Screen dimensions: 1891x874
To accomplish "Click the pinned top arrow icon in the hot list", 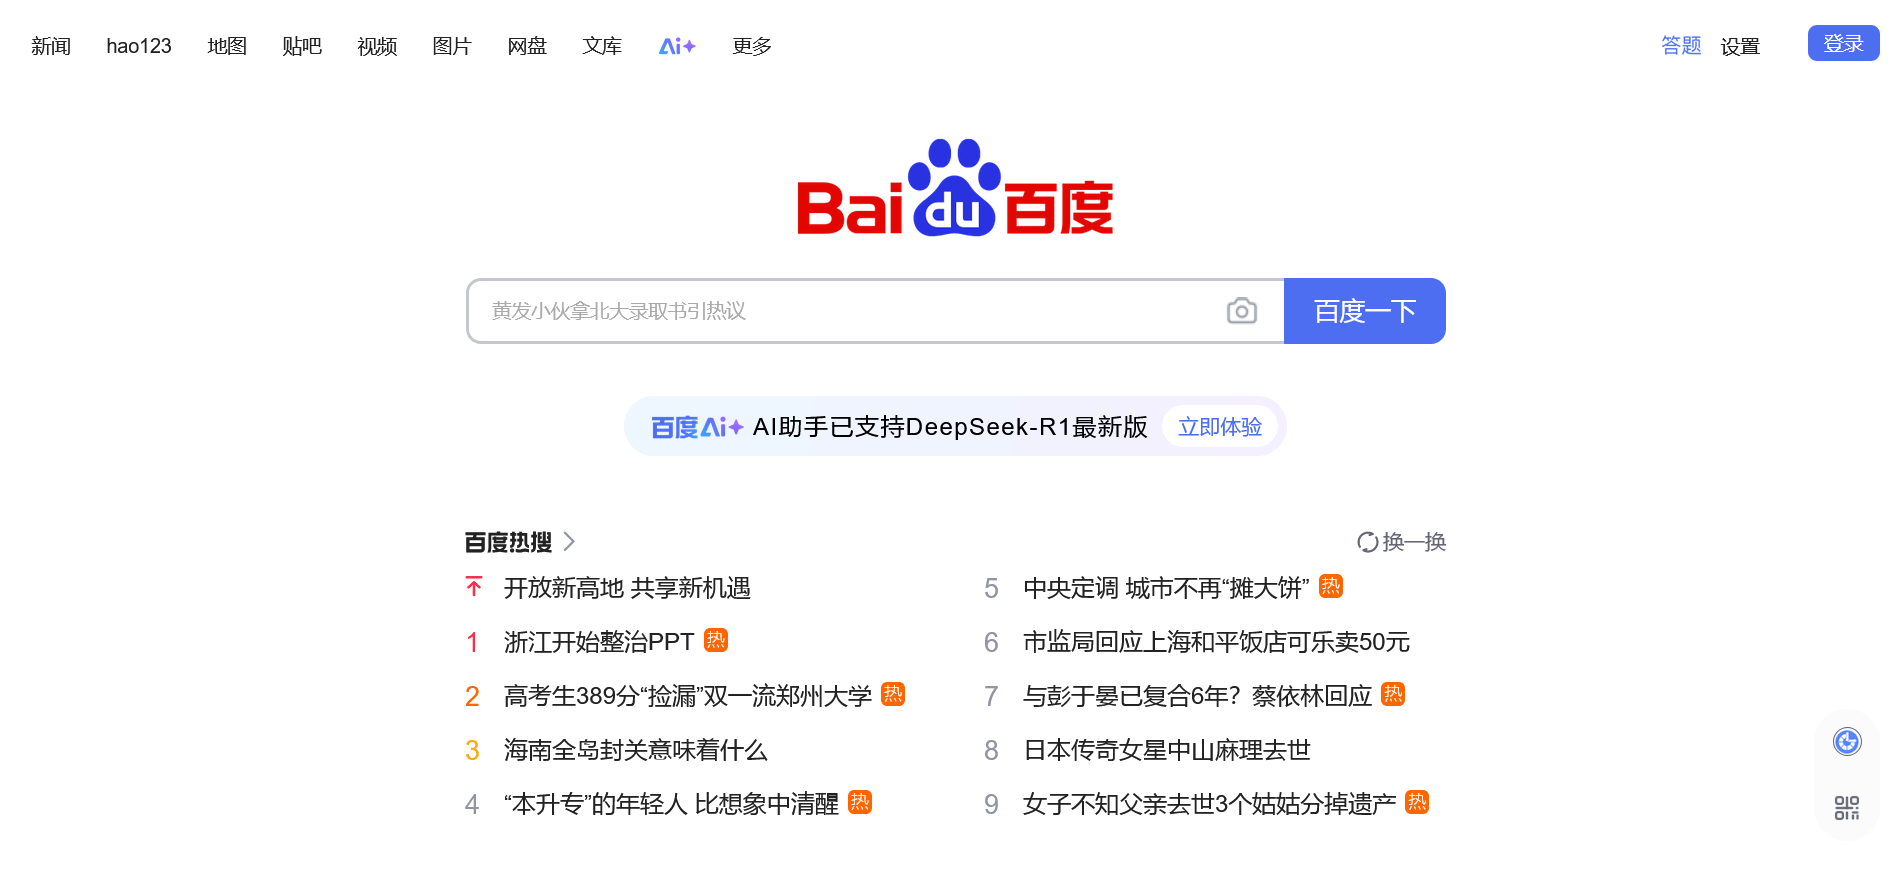I will pos(474,587).
